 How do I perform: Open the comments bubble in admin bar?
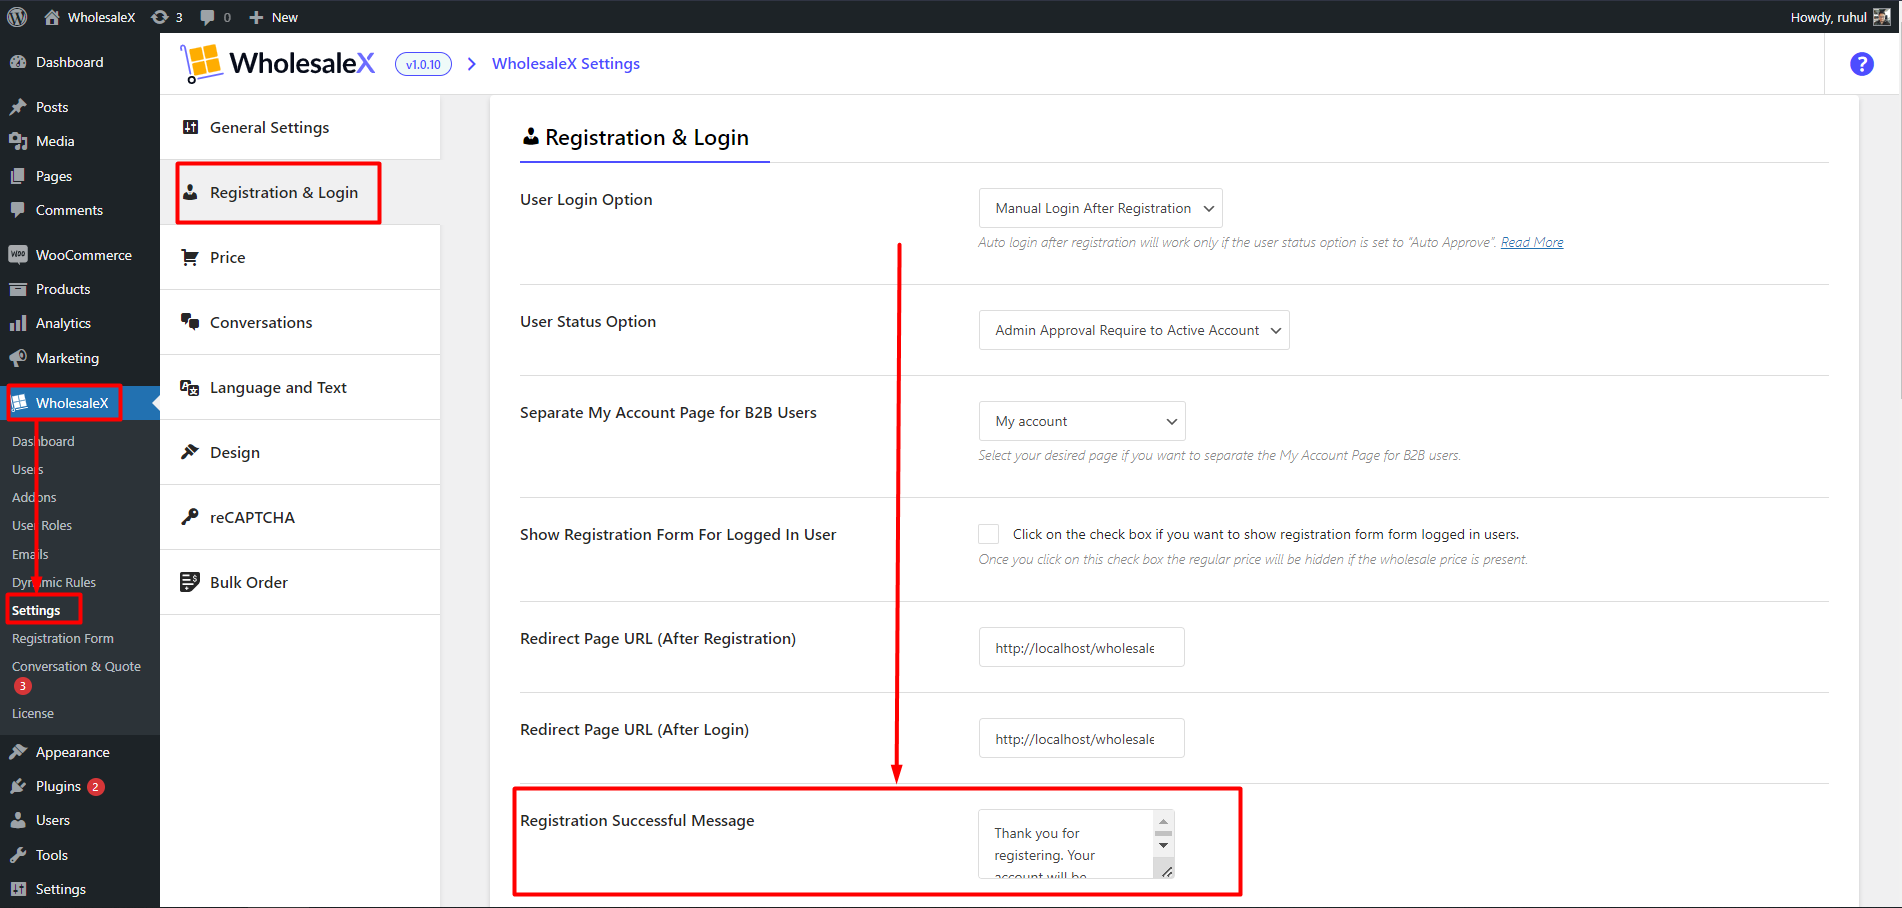pos(207,17)
